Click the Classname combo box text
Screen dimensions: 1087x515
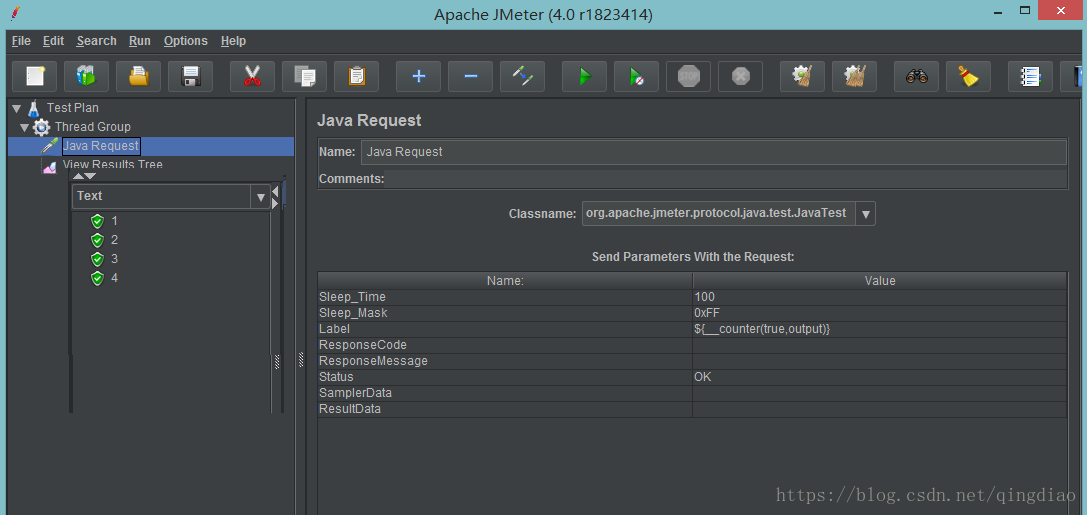[x=718, y=214]
